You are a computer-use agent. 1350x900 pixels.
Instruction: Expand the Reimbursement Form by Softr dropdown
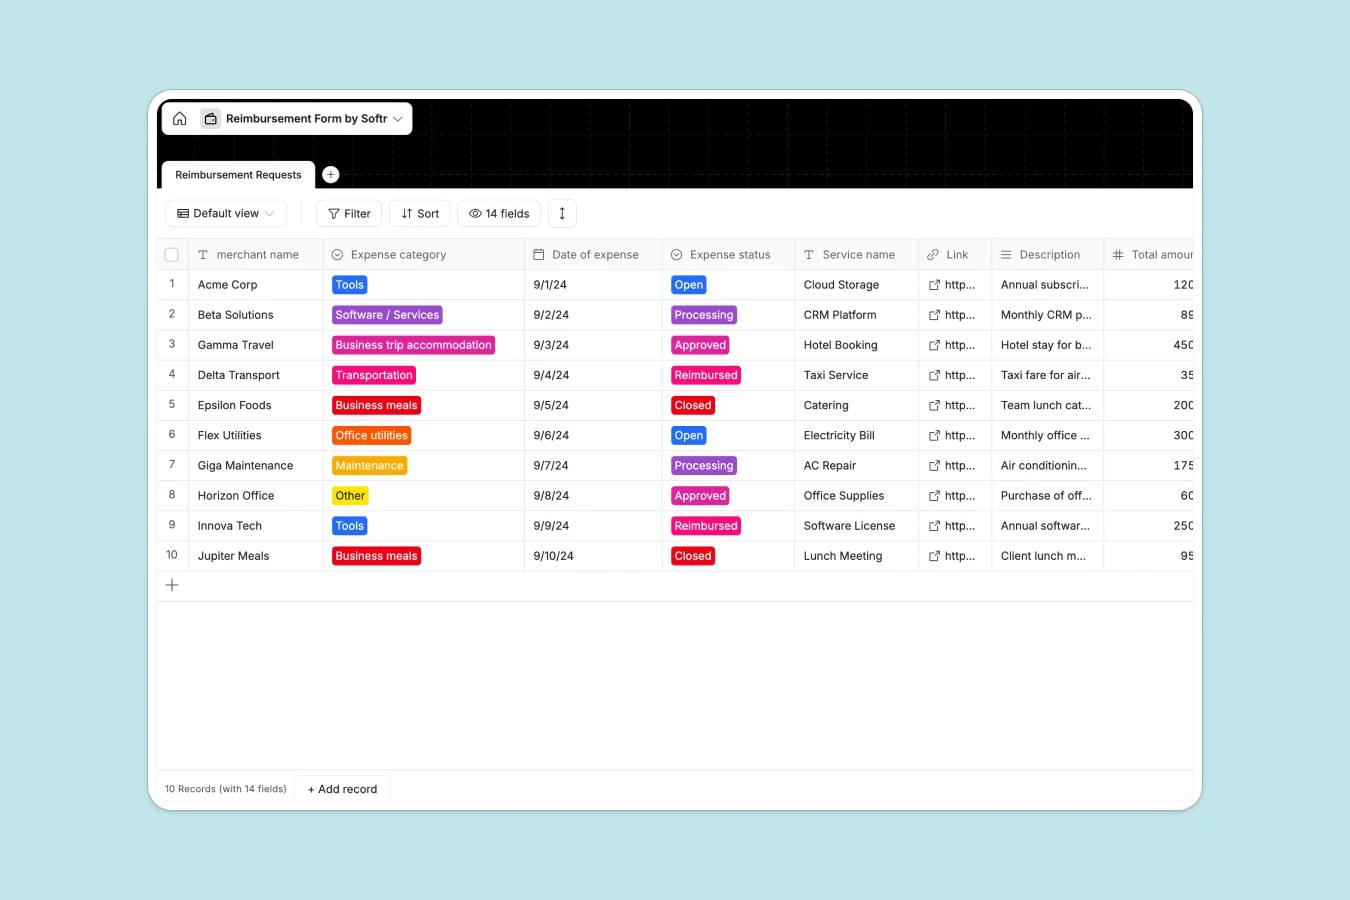(x=398, y=118)
